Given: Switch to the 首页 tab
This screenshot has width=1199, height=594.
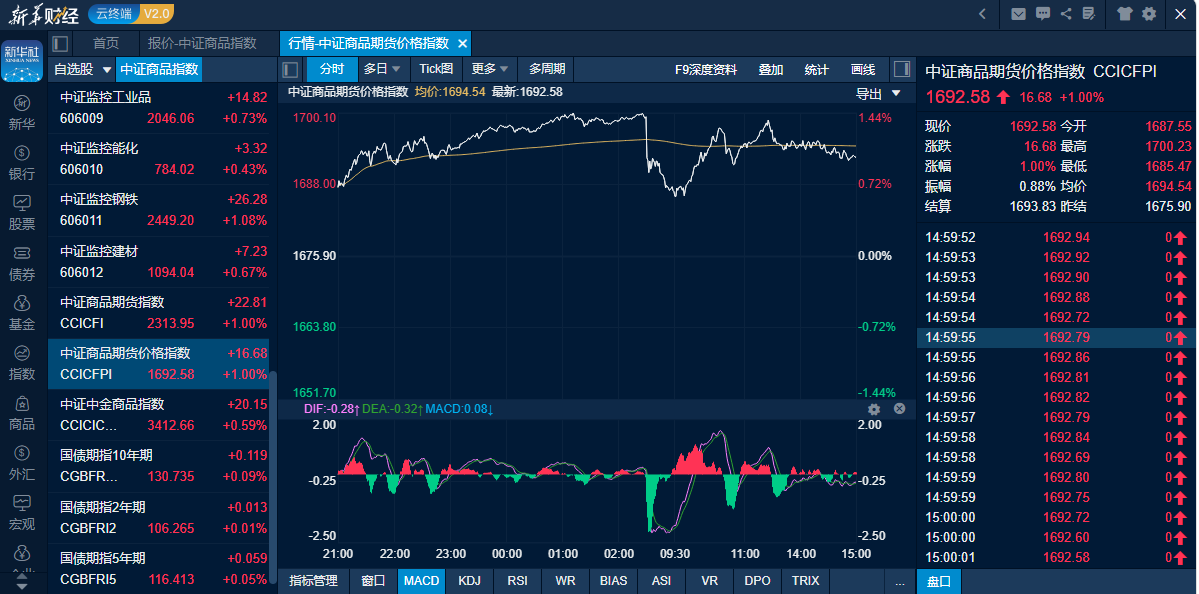Looking at the screenshot, I should [106, 44].
